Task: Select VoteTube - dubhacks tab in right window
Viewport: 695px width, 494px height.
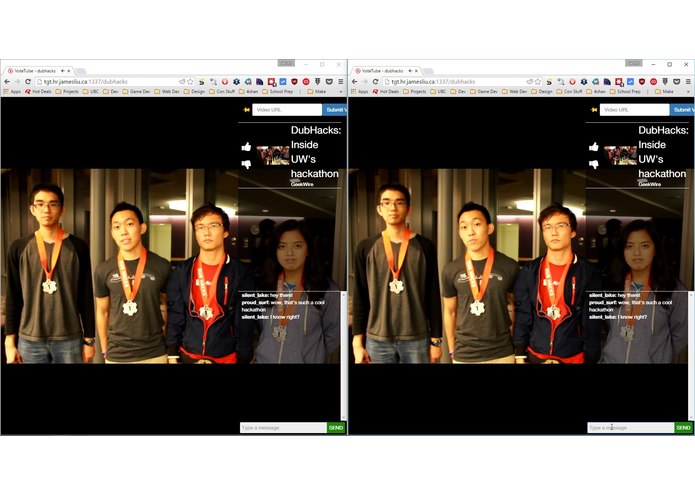Action: (385, 71)
